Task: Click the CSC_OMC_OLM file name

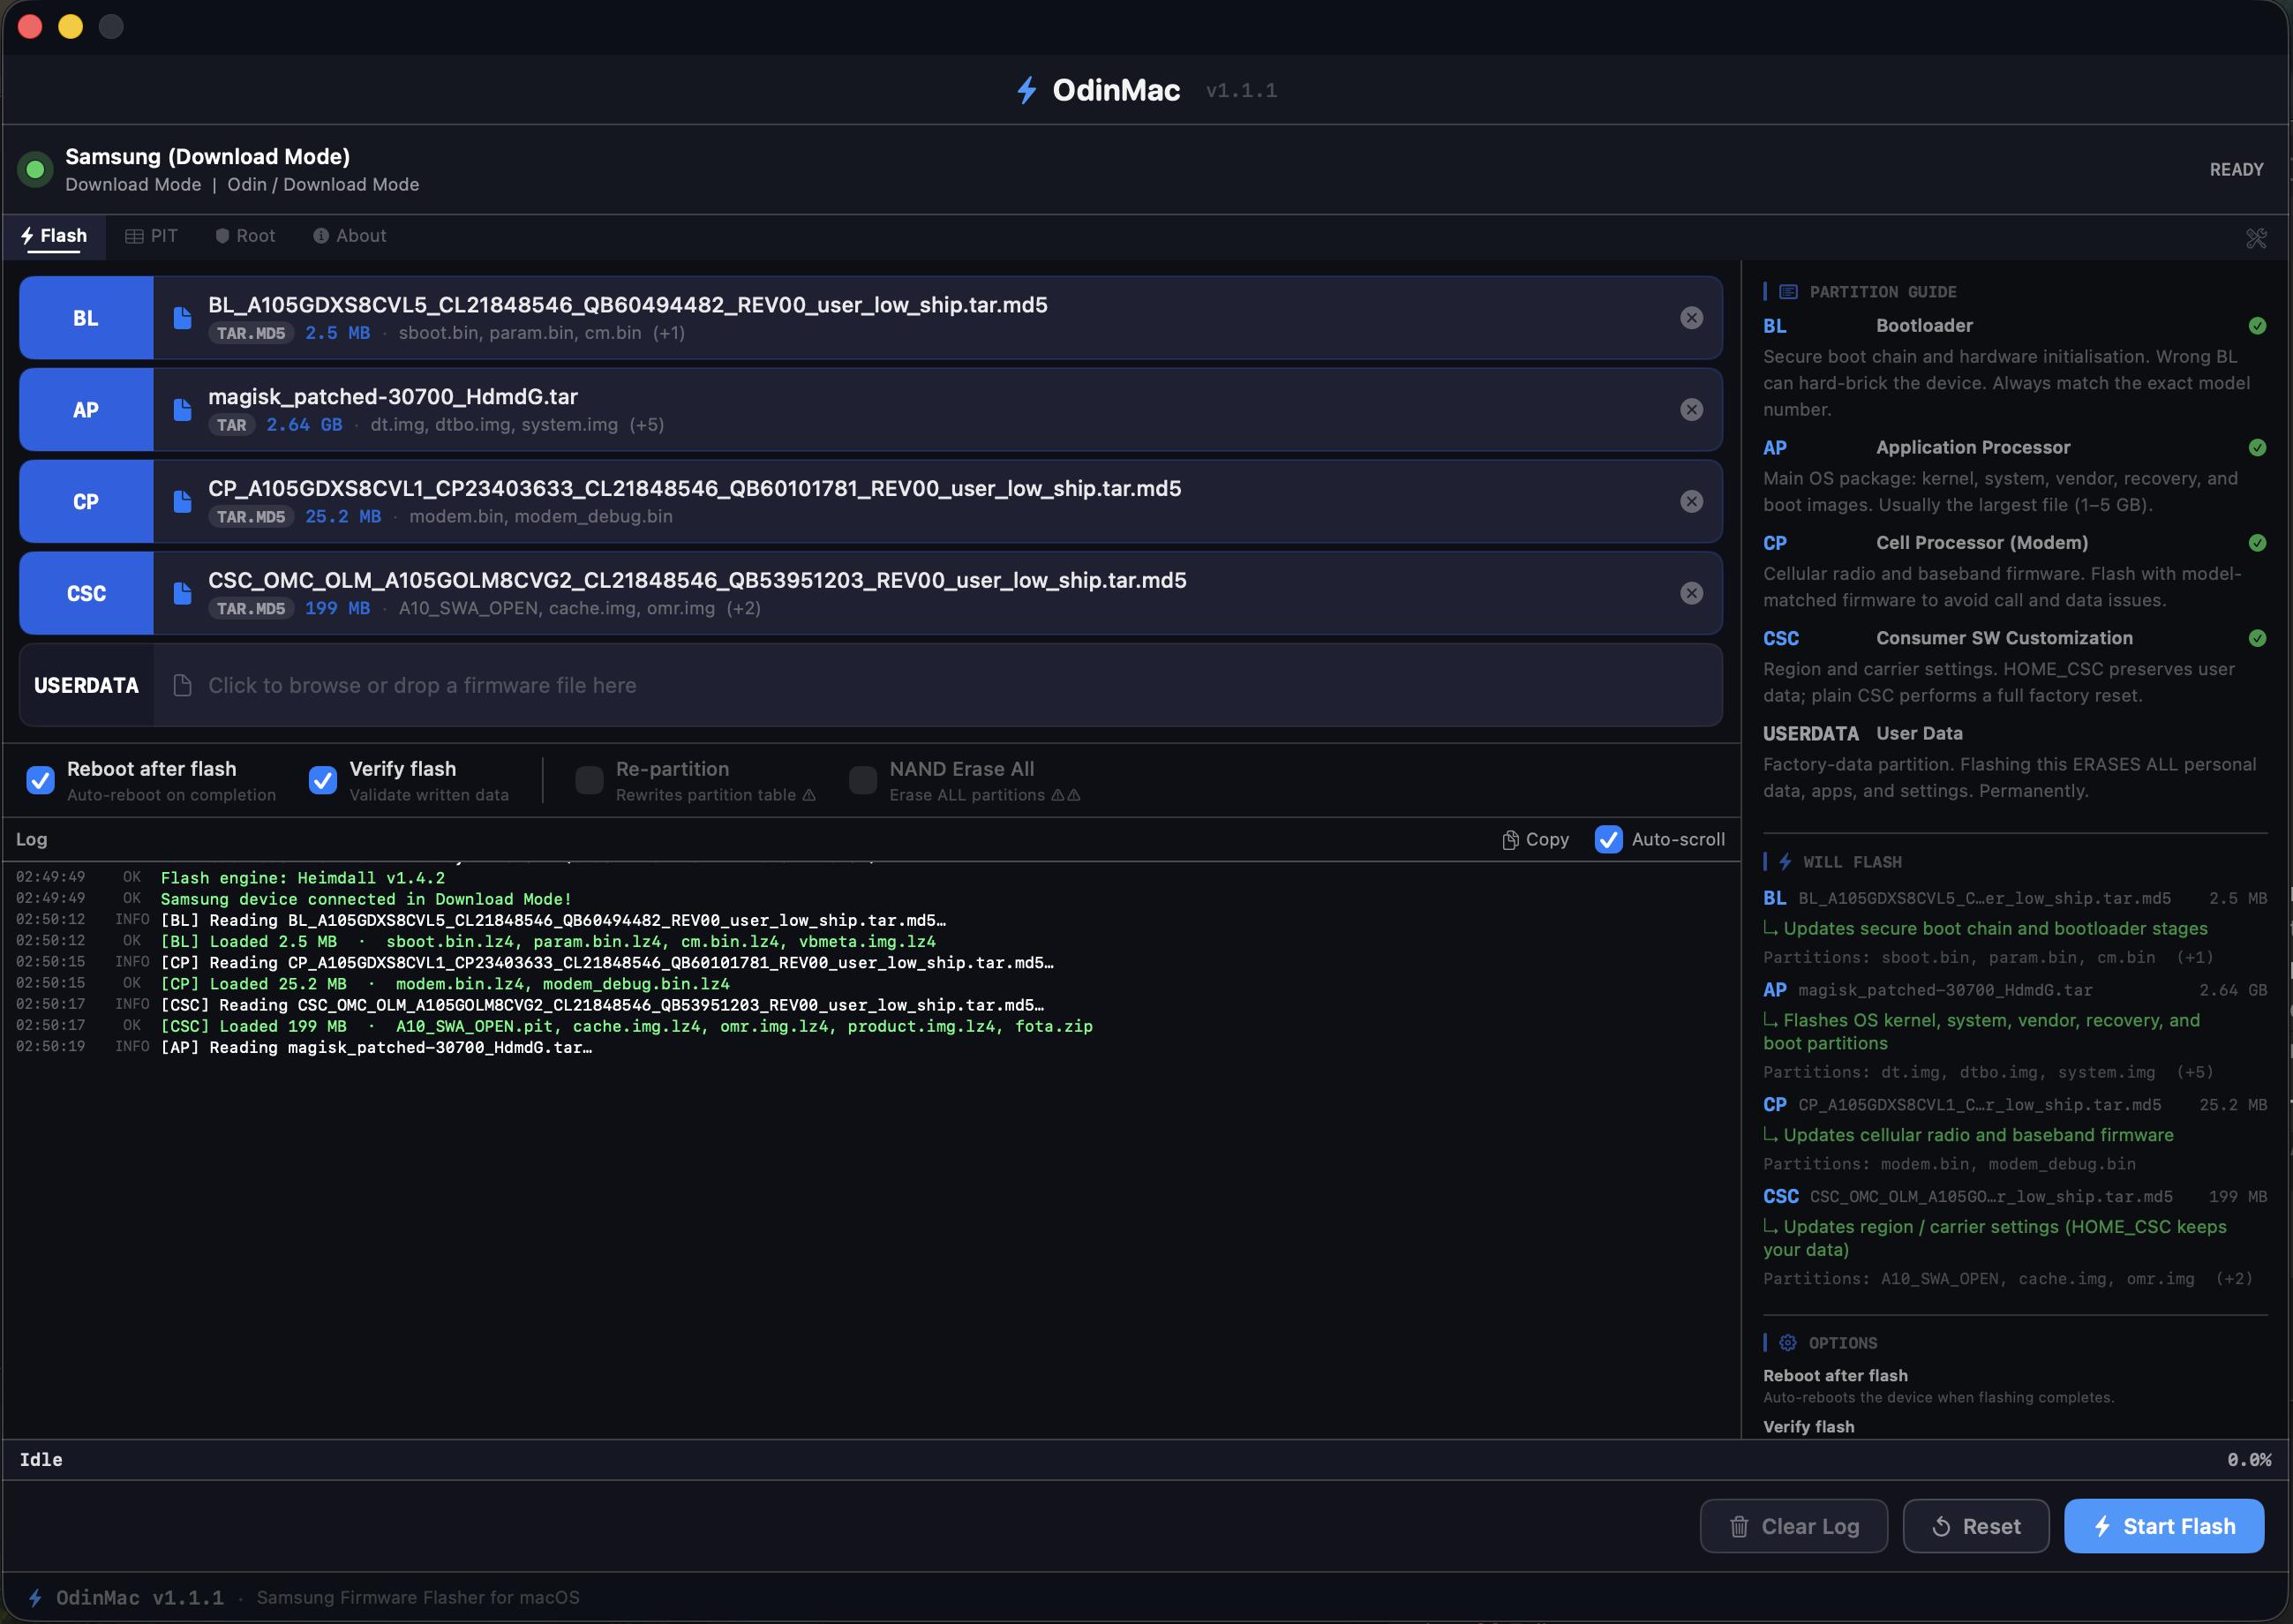Action: [697, 580]
